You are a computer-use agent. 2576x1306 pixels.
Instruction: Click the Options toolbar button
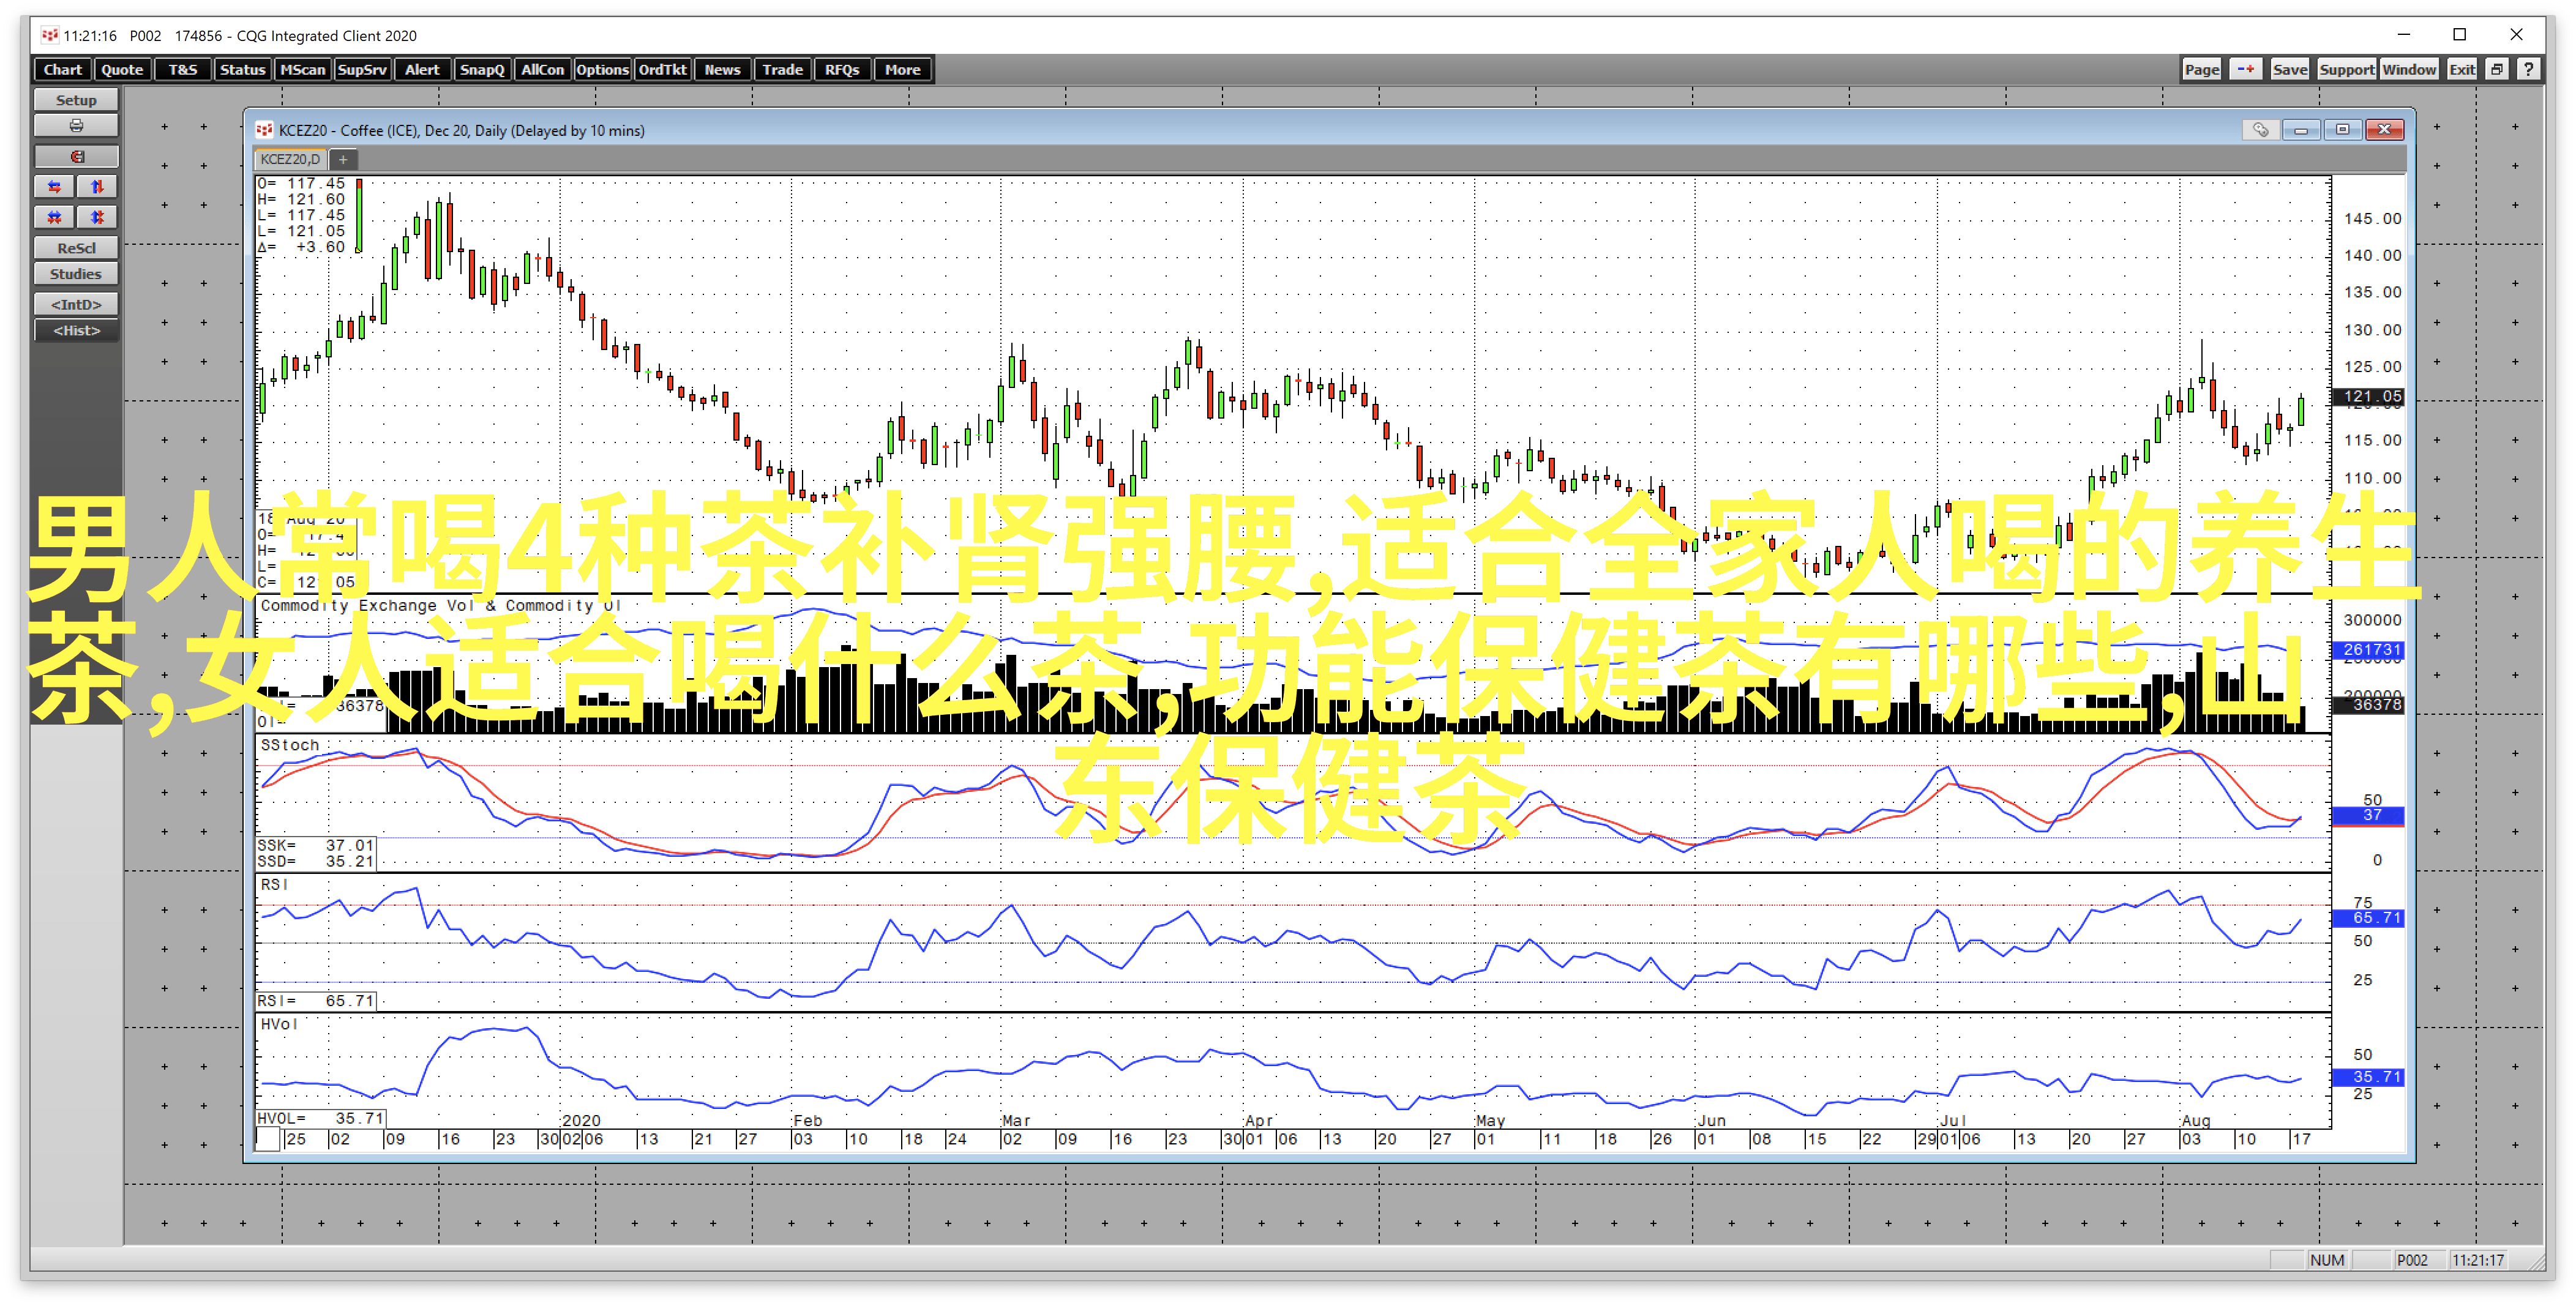click(x=602, y=69)
